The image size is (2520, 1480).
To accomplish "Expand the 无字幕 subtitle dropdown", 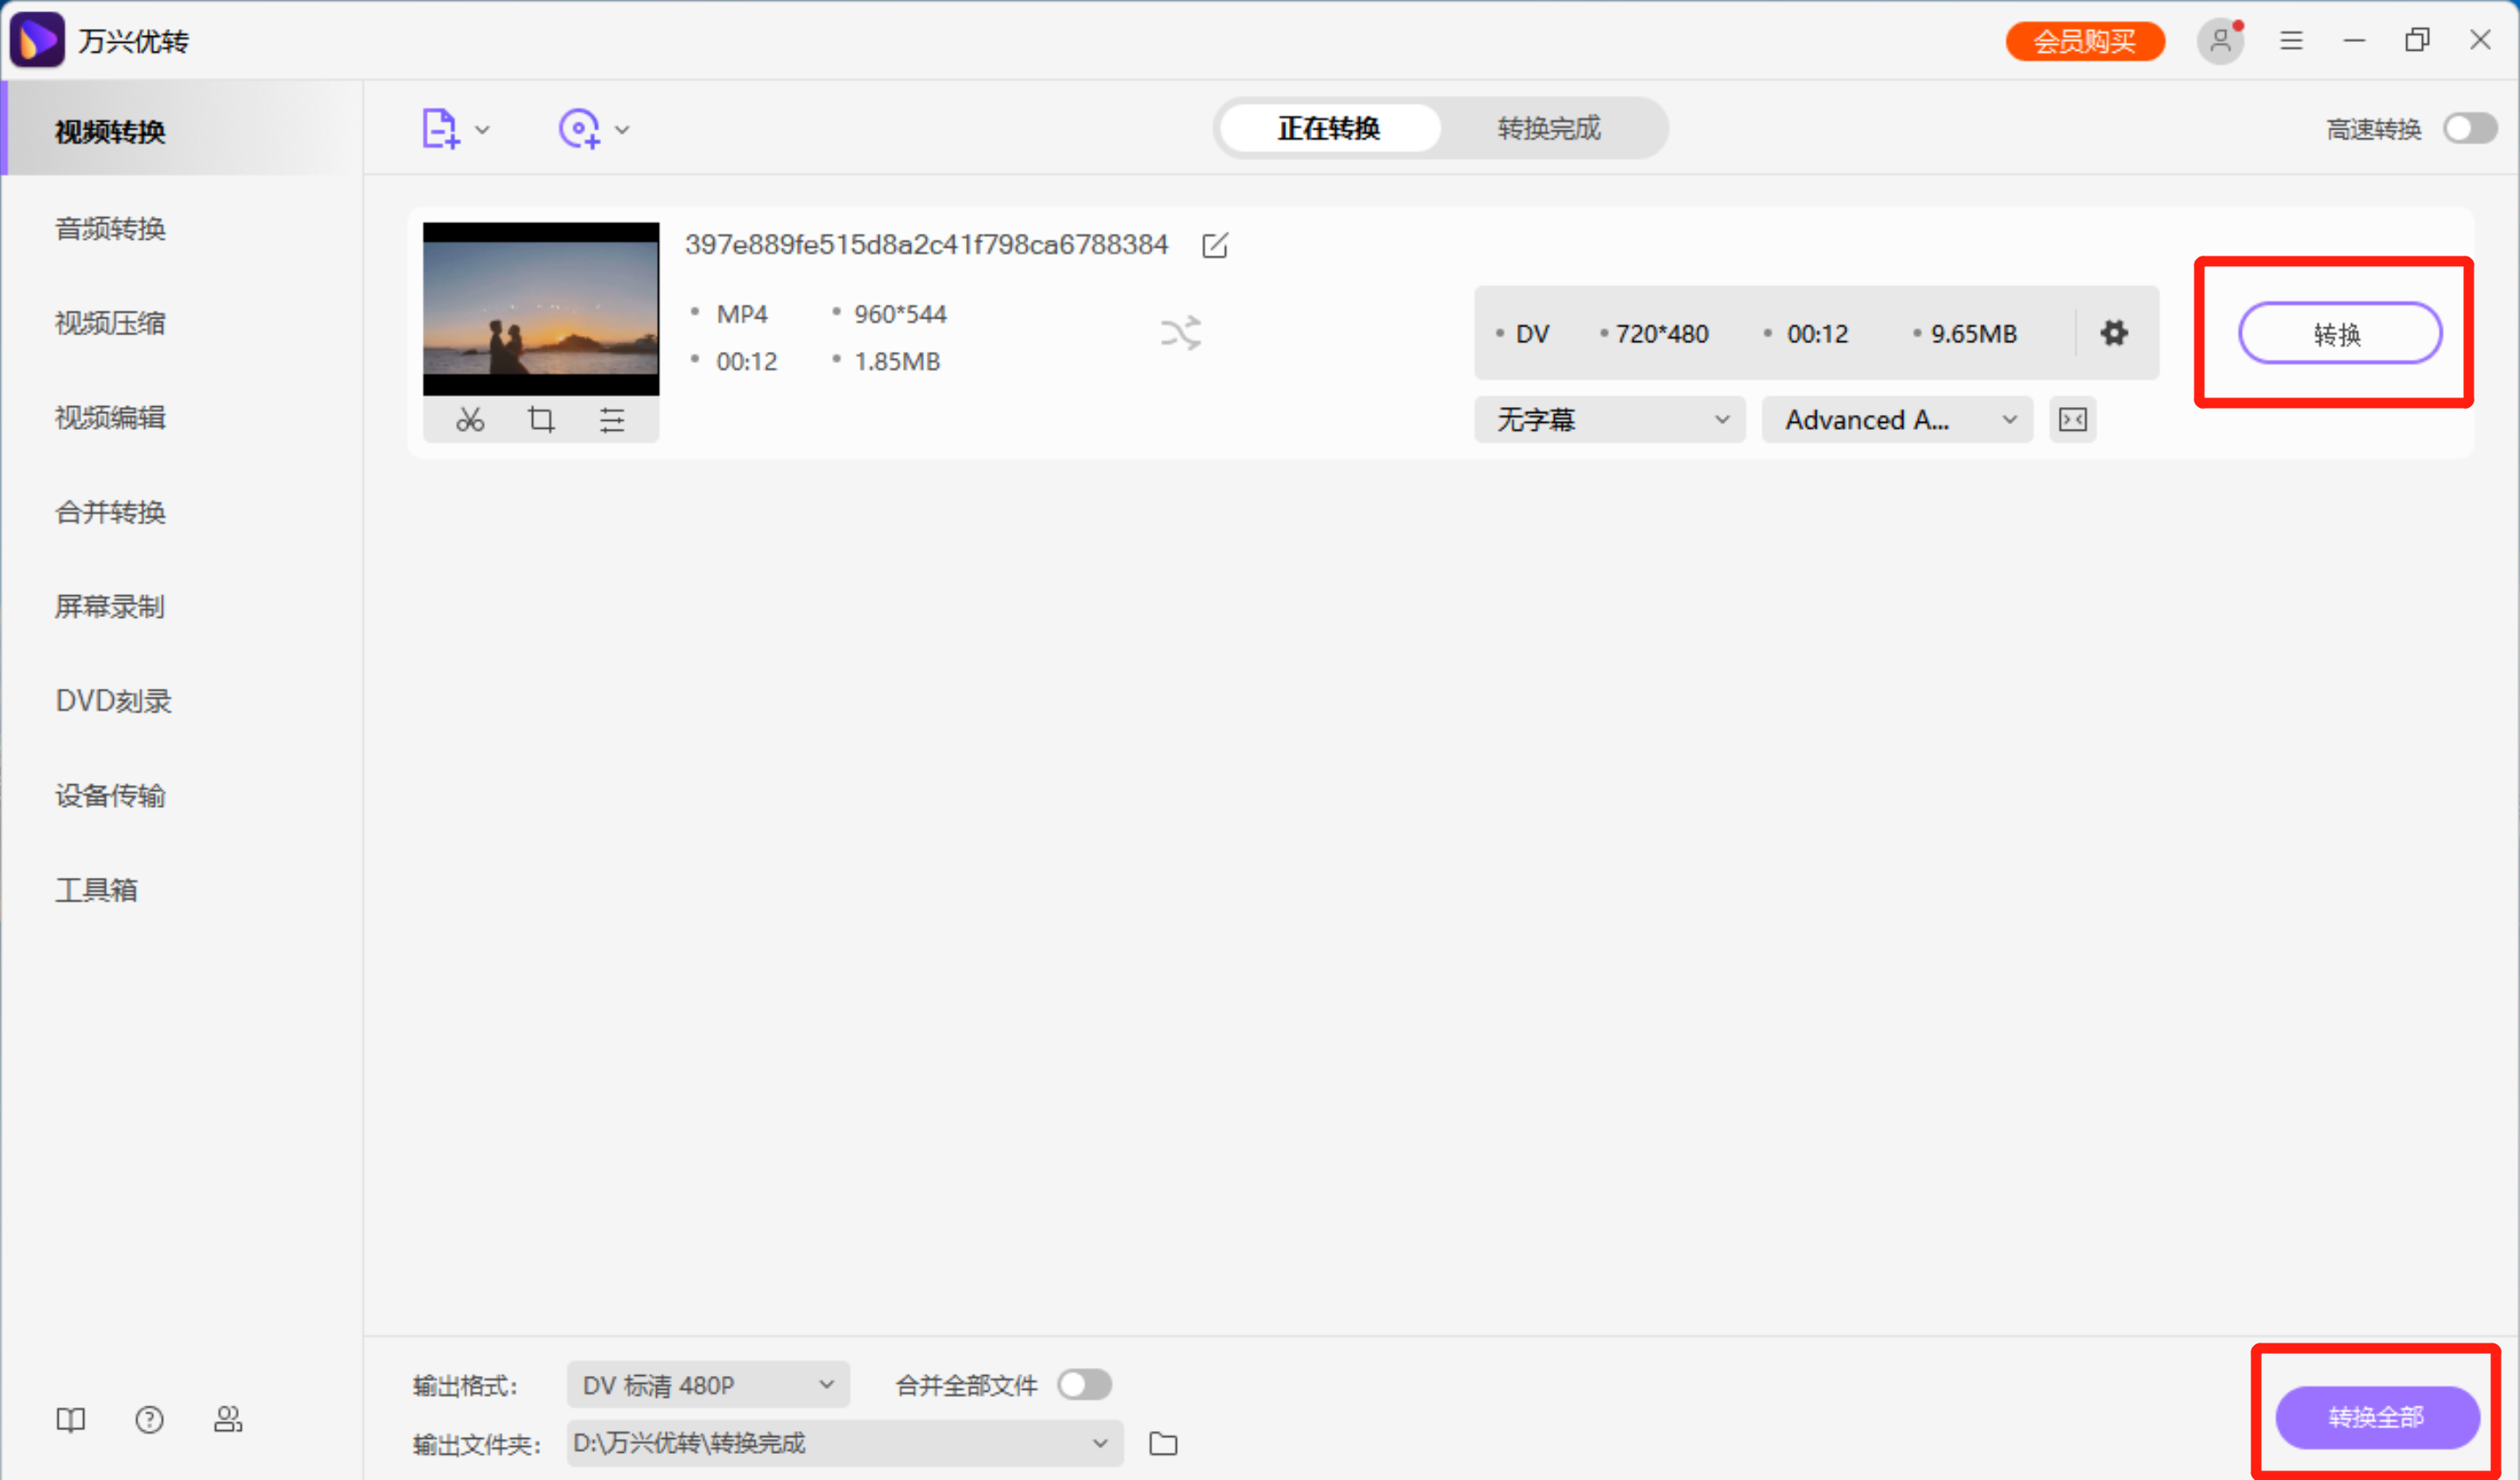I will (x=1609, y=419).
